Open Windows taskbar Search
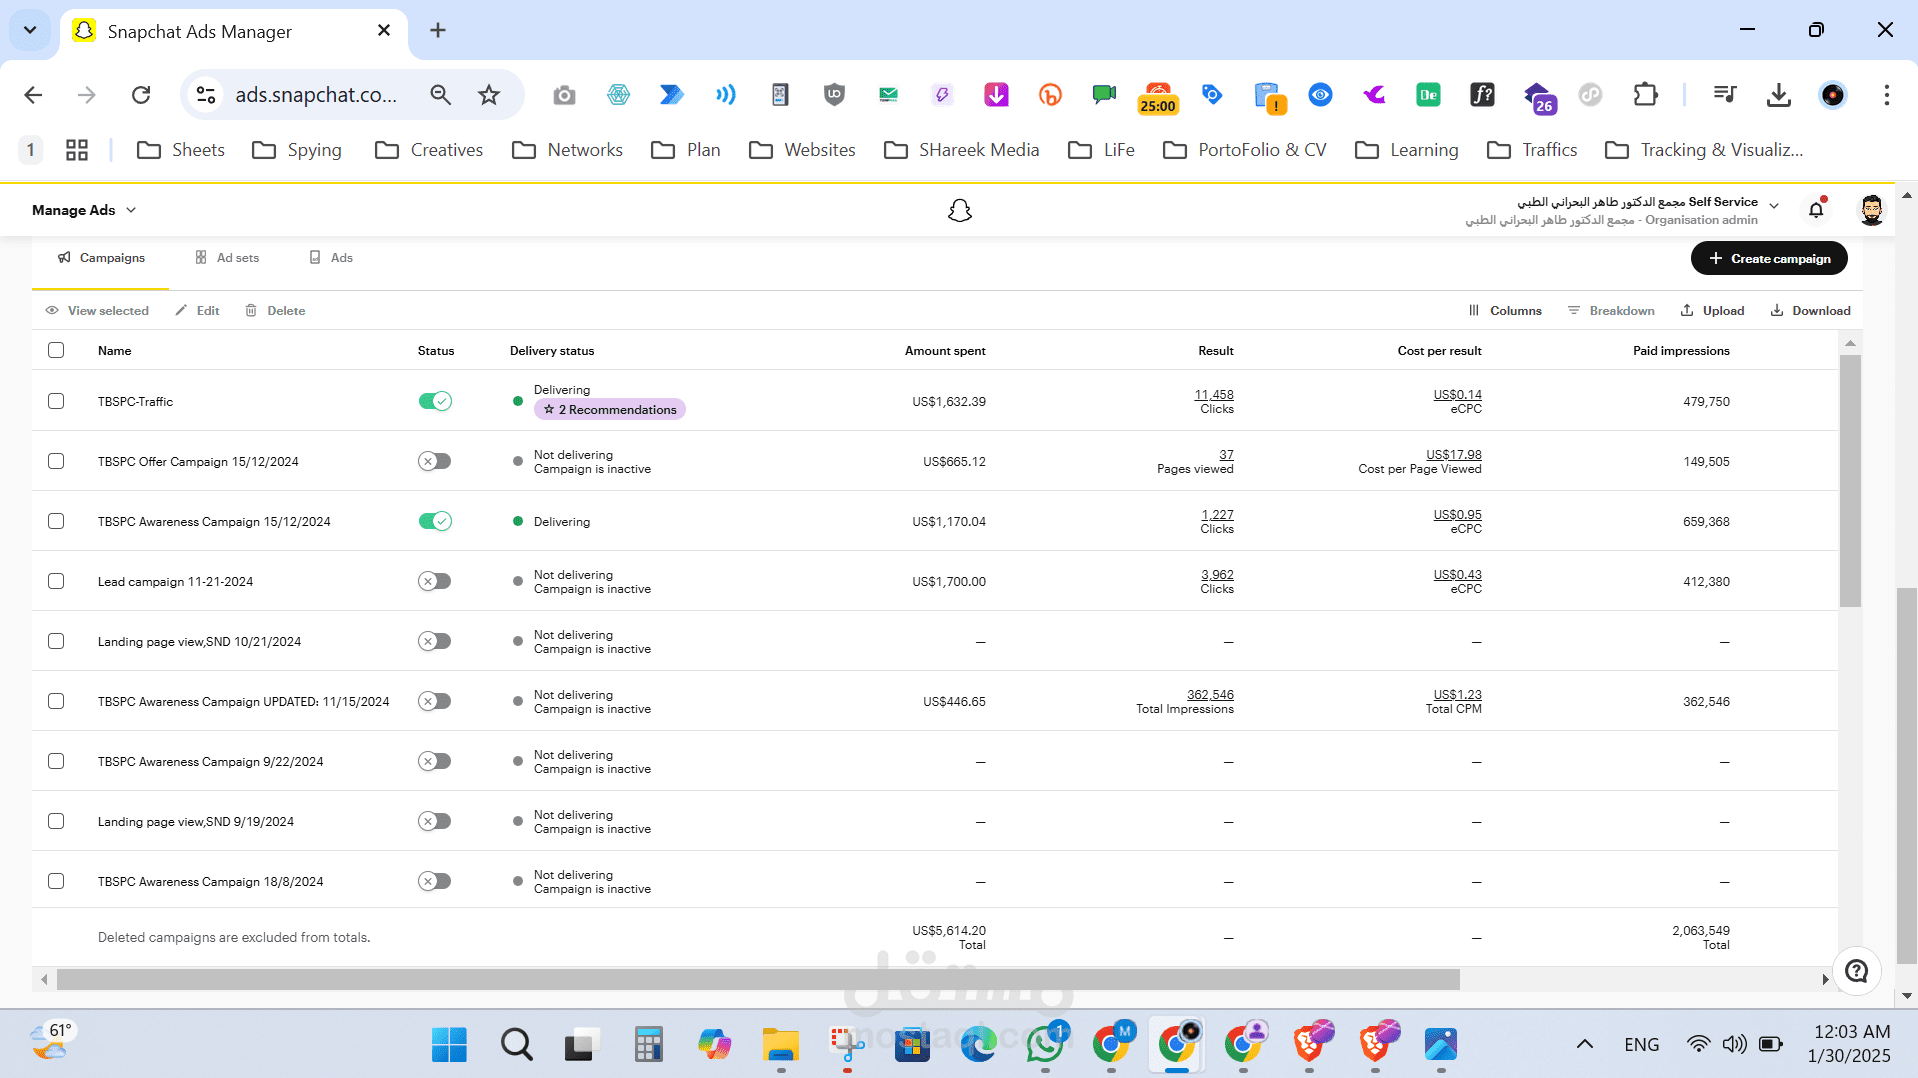 tap(516, 1045)
